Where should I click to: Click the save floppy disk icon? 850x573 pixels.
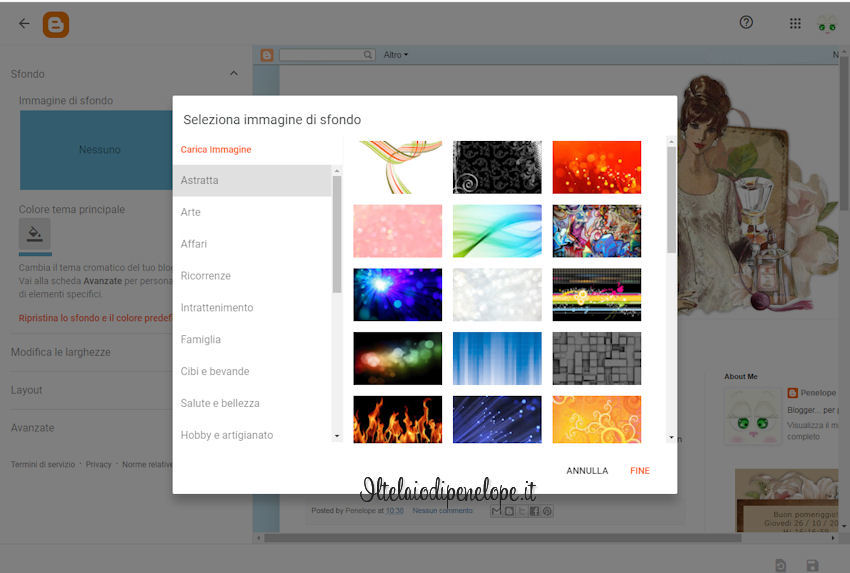[x=812, y=565]
